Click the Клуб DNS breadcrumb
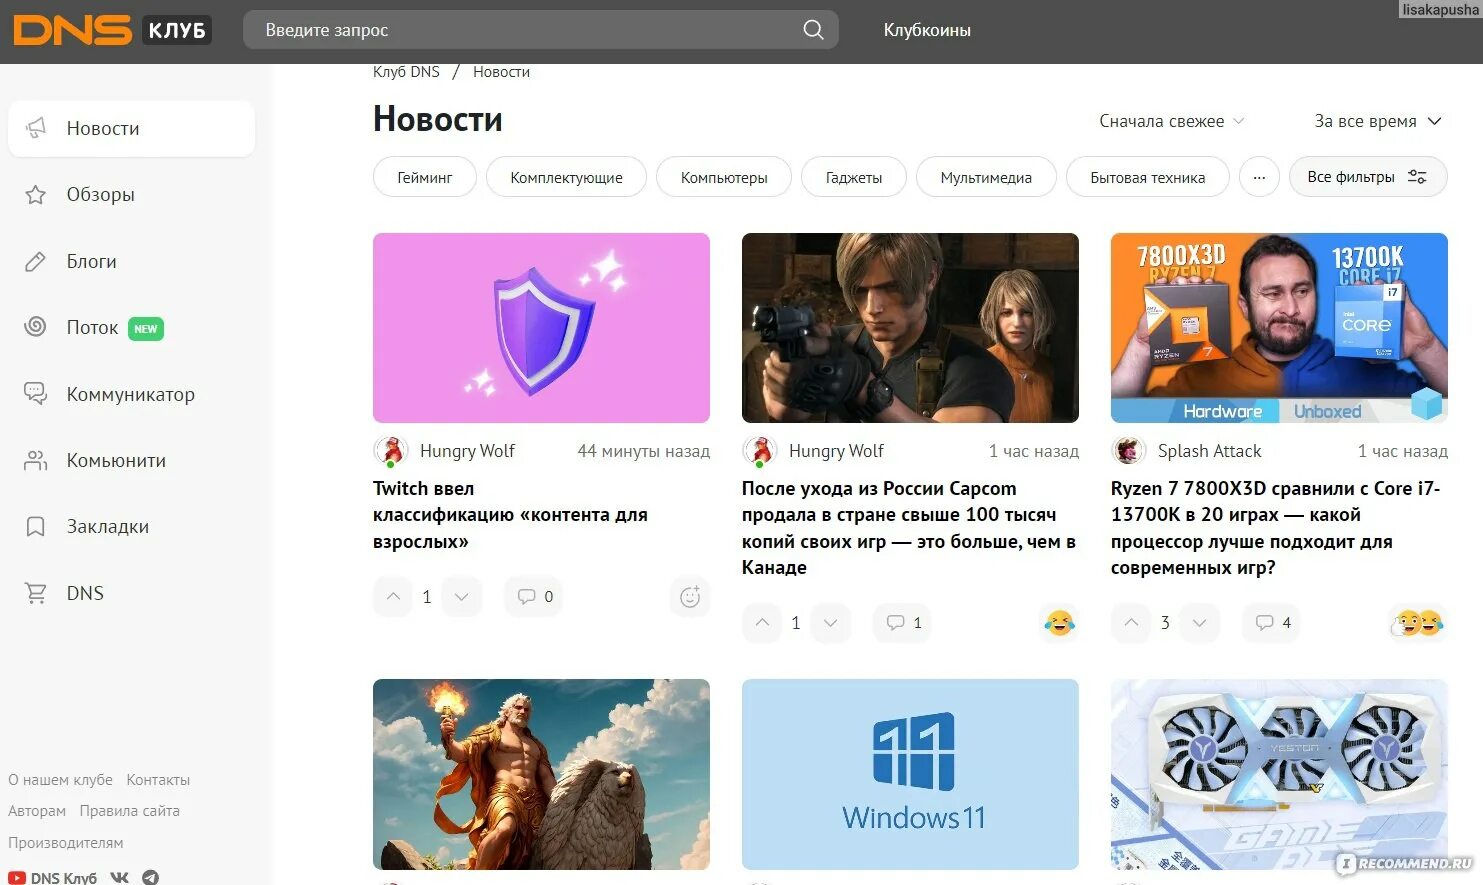Screen dimensions: 1483x885 coord(406,72)
